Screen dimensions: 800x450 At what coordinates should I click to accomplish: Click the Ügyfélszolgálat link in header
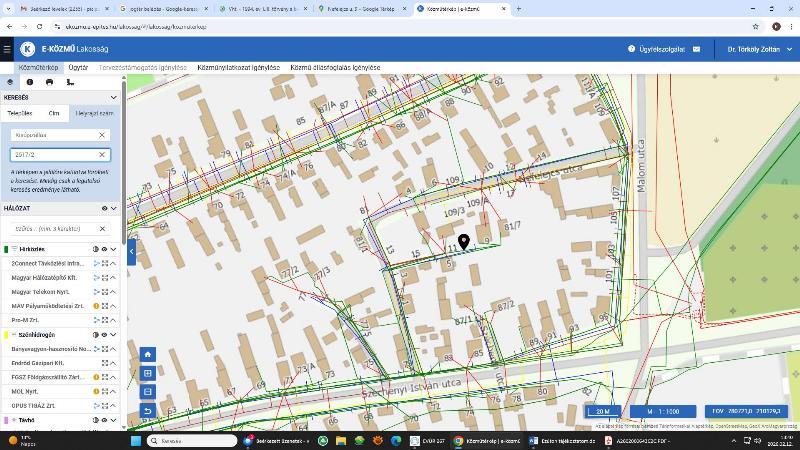pyautogui.click(x=658, y=49)
